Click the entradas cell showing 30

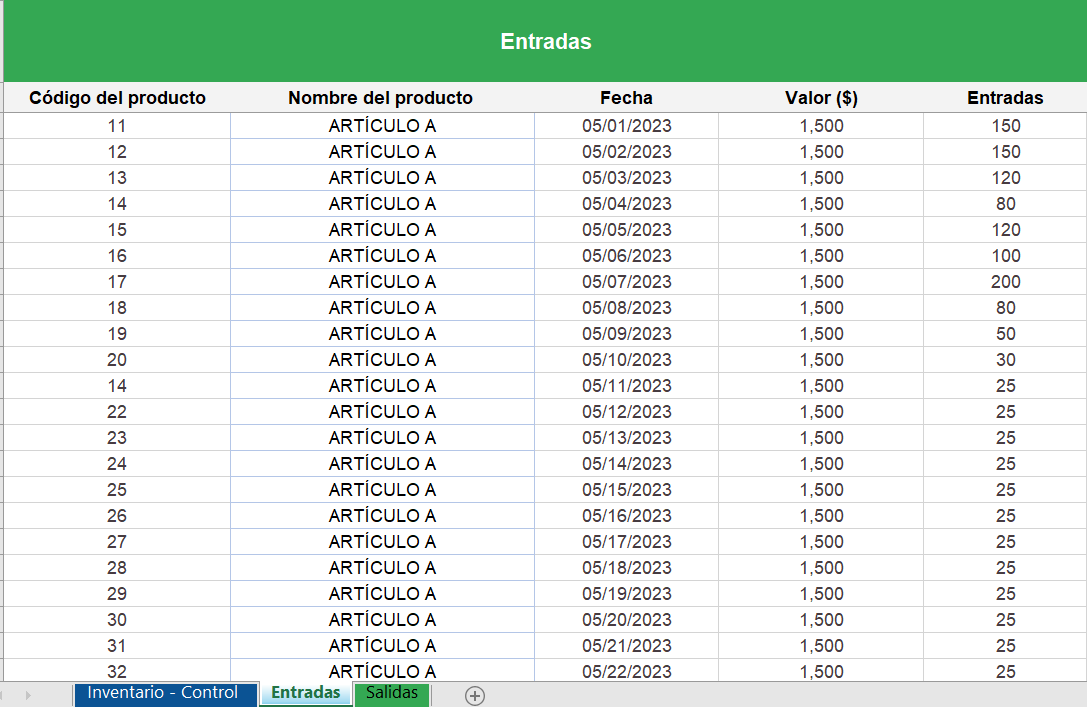pyautogui.click(x=1005, y=359)
